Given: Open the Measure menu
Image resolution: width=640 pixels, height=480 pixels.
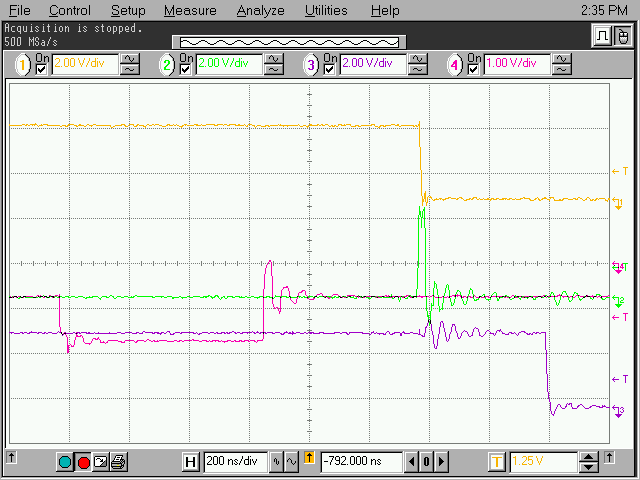Looking at the screenshot, I should pyautogui.click(x=190, y=11).
